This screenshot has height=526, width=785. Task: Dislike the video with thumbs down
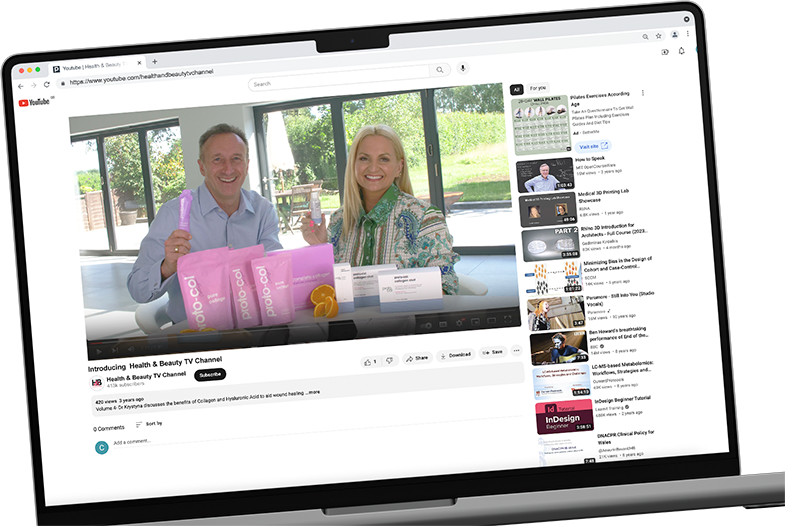click(x=389, y=360)
